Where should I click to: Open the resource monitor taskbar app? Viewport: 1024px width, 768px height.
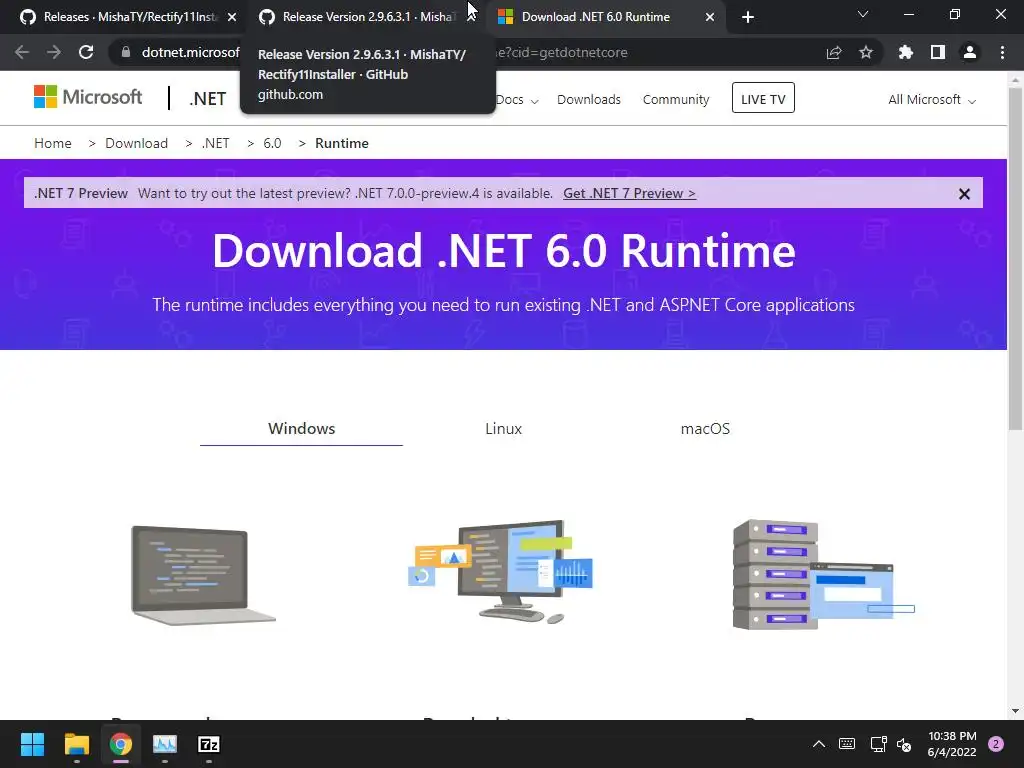pos(165,744)
